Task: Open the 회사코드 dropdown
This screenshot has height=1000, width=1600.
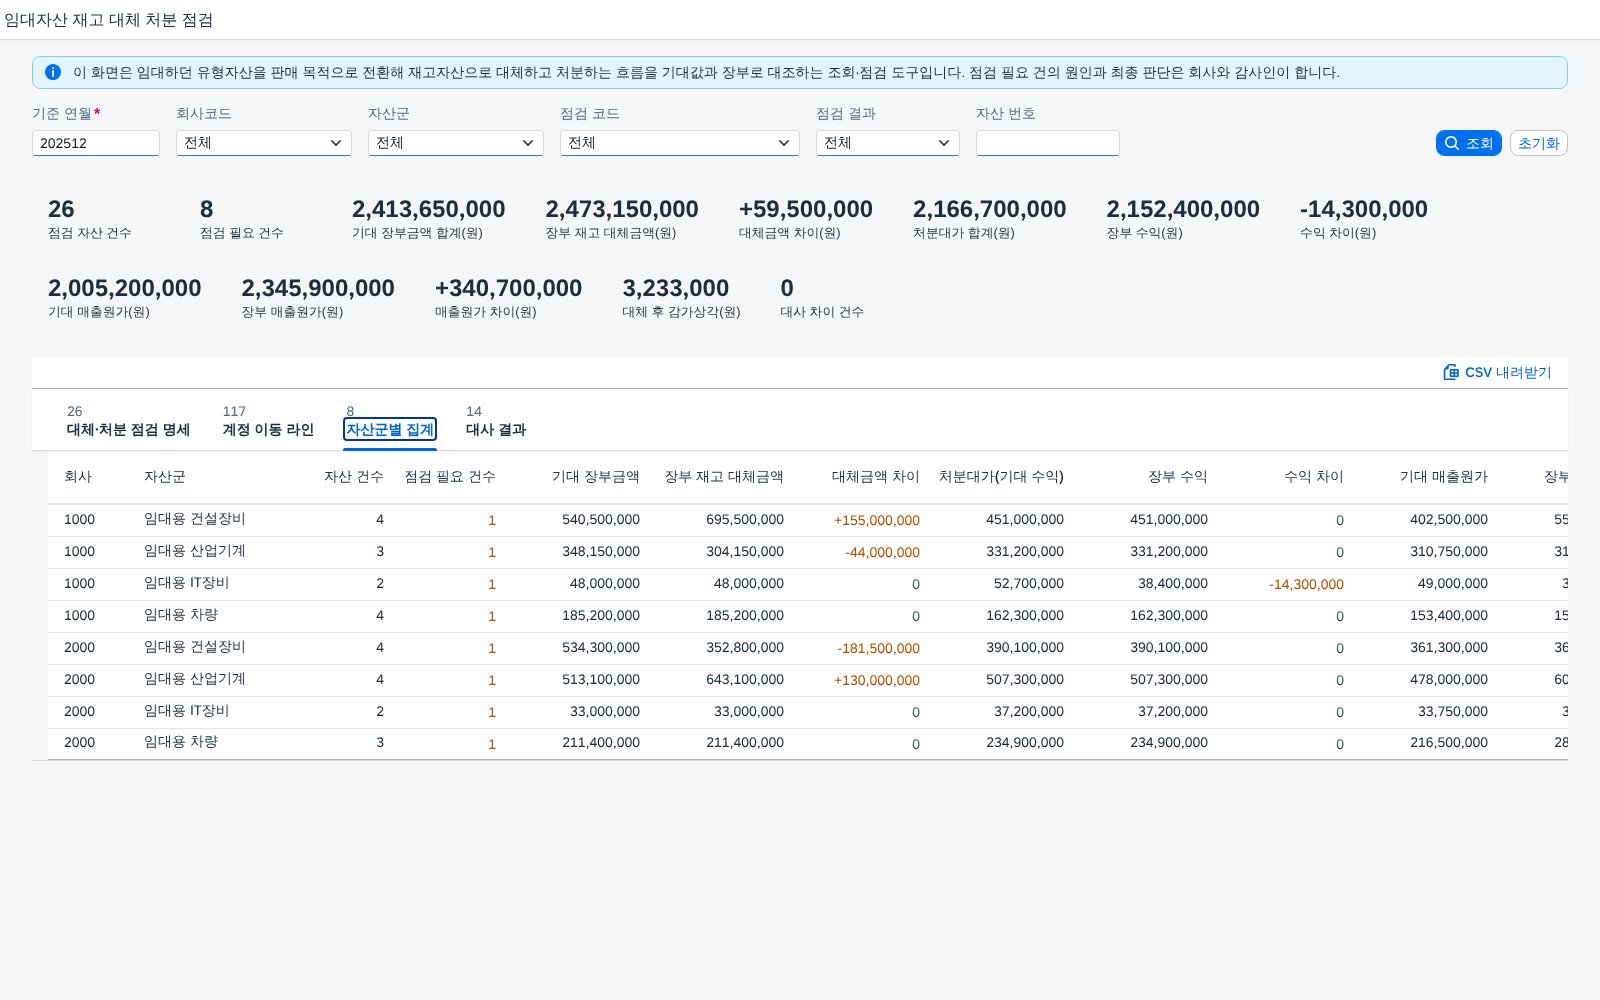Action: 264,143
